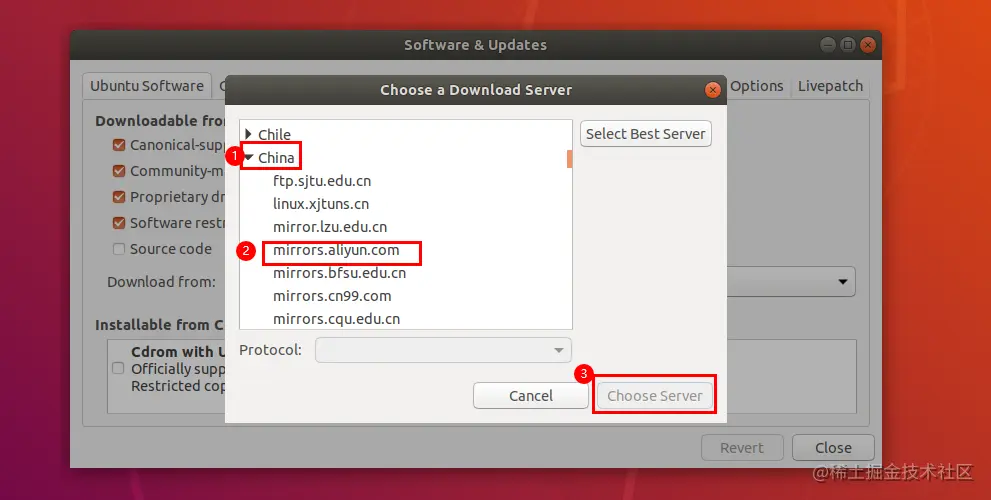
Task: Toggle Software restricted checkbox
Action: tap(119, 223)
